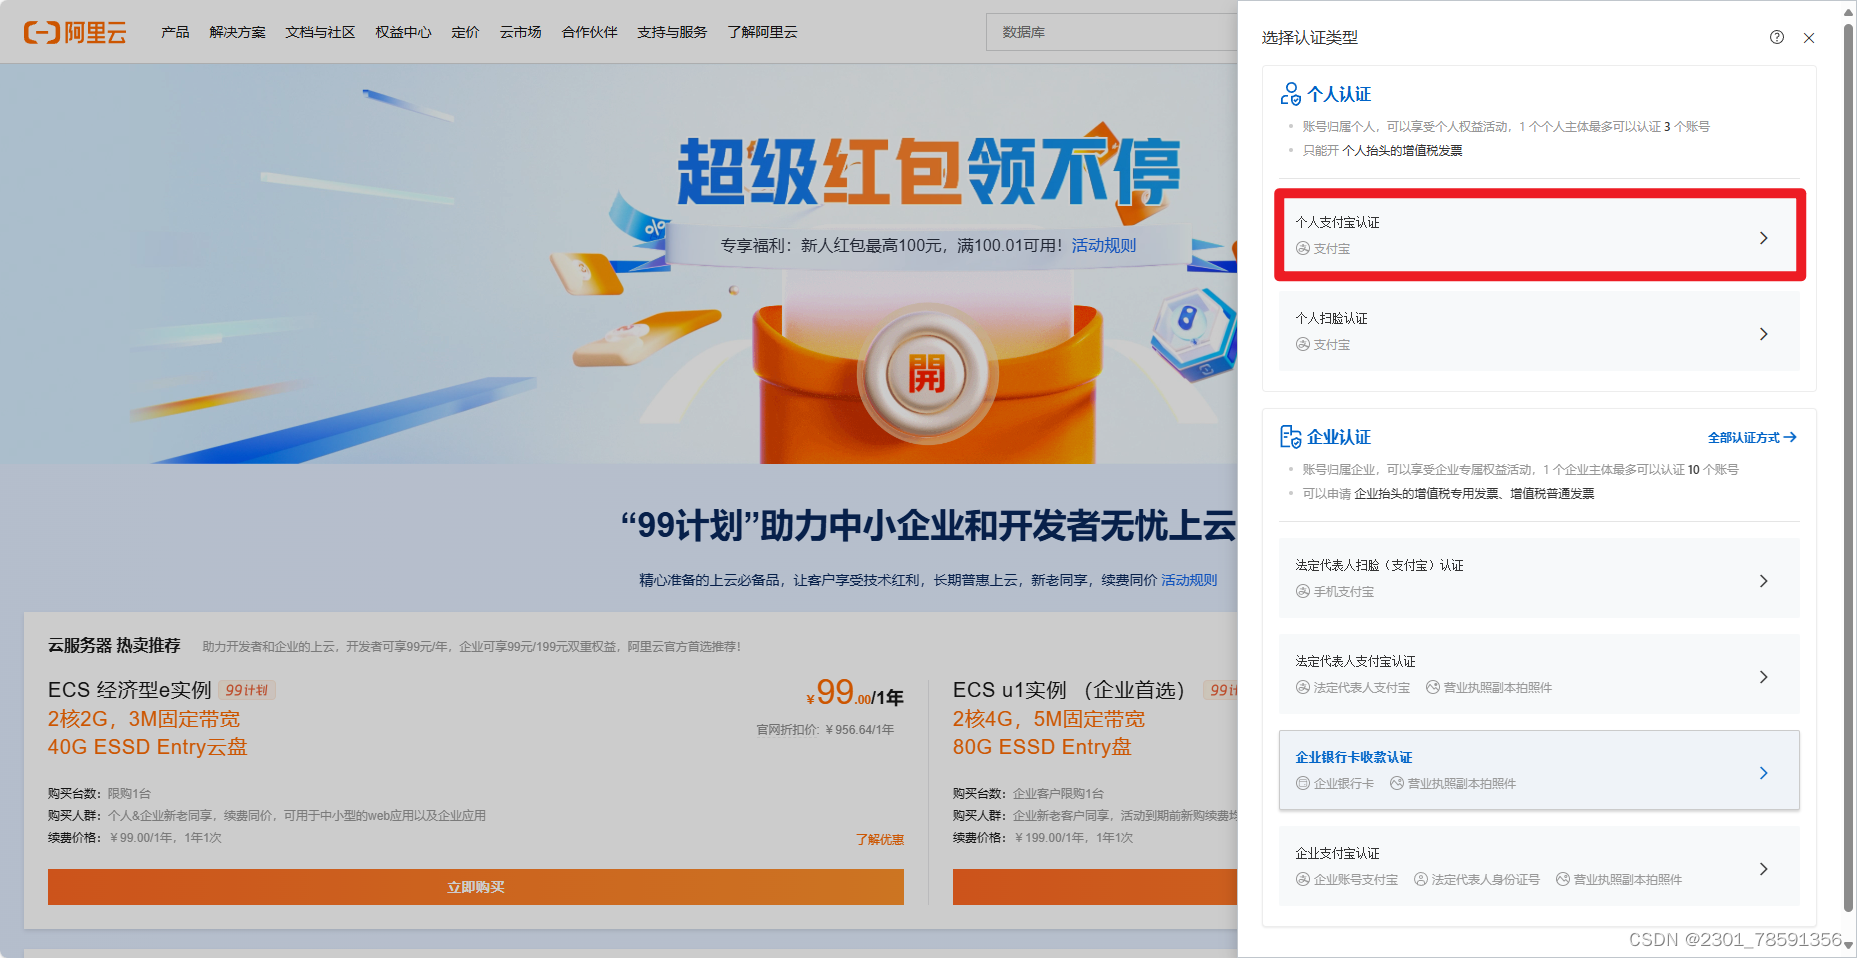Open the 文档与社区 menu

[x=320, y=32]
